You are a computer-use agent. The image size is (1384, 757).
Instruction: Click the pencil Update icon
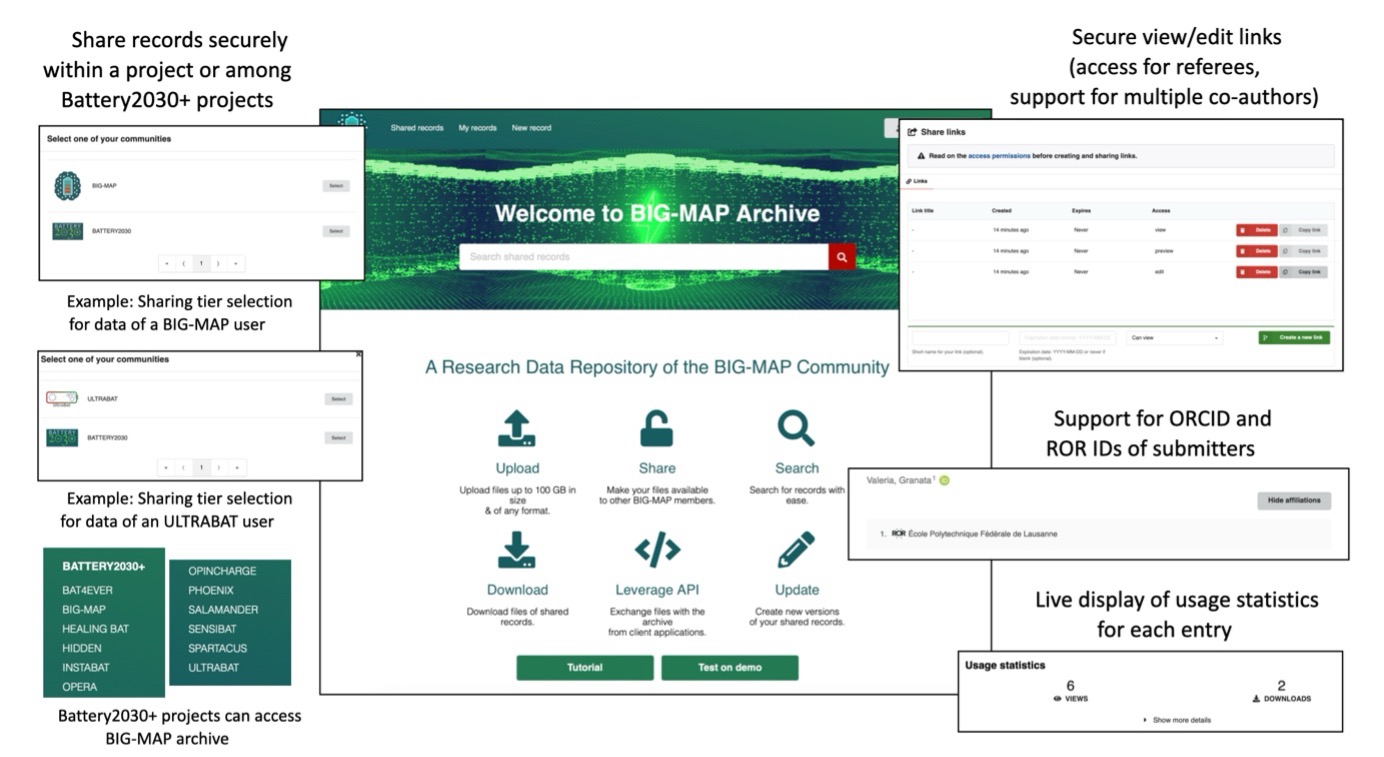[796, 550]
